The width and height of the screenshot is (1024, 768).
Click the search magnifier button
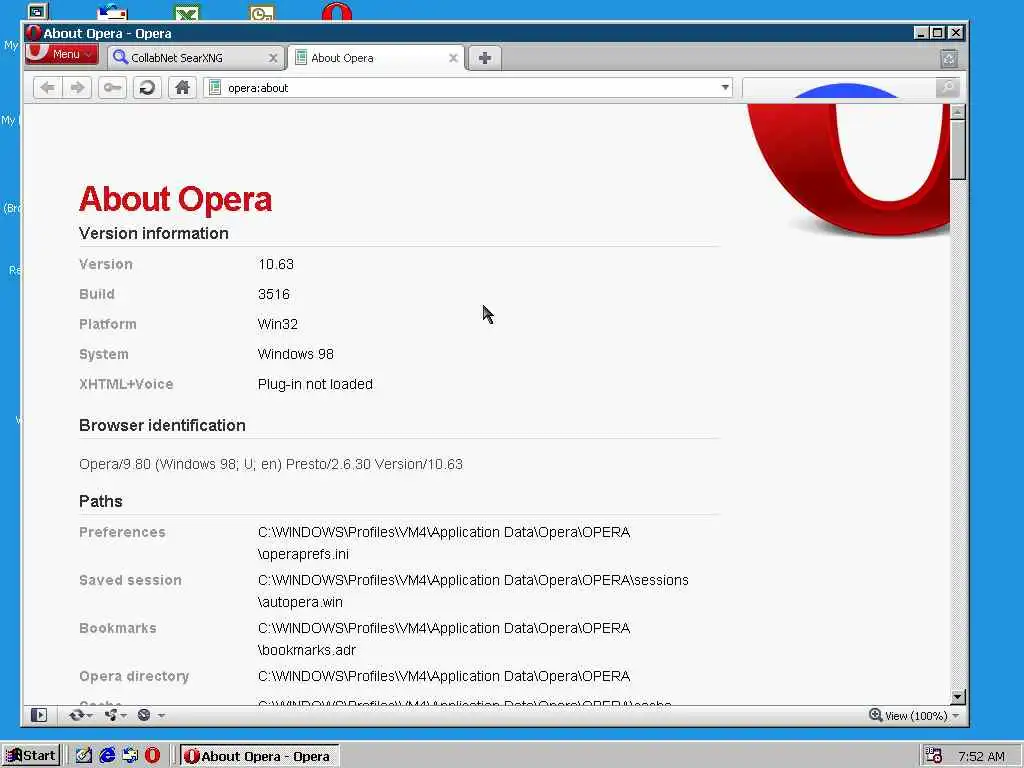click(x=948, y=88)
